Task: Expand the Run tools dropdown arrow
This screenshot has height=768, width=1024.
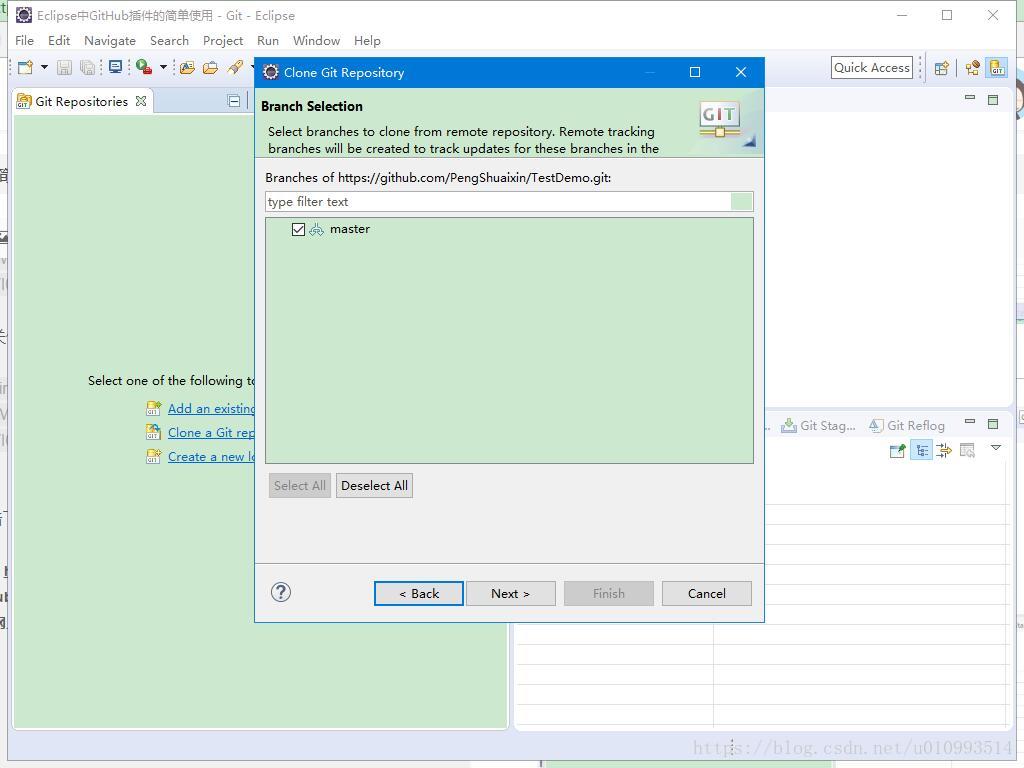Action: [x=163, y=67]
